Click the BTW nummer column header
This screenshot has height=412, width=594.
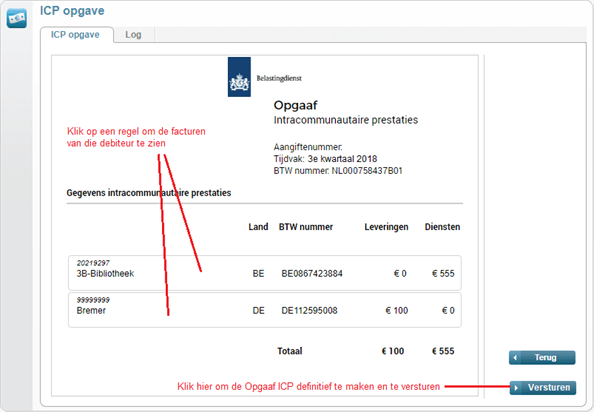tap(306, 227)
